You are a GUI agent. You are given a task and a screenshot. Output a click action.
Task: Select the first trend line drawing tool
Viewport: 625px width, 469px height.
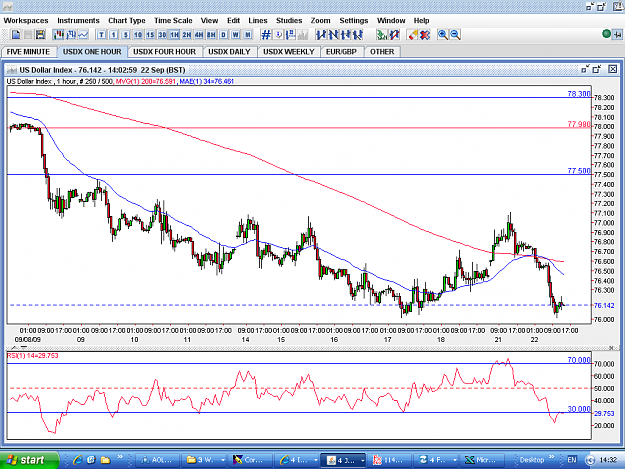pyautogui.click(x=321, y=35)
